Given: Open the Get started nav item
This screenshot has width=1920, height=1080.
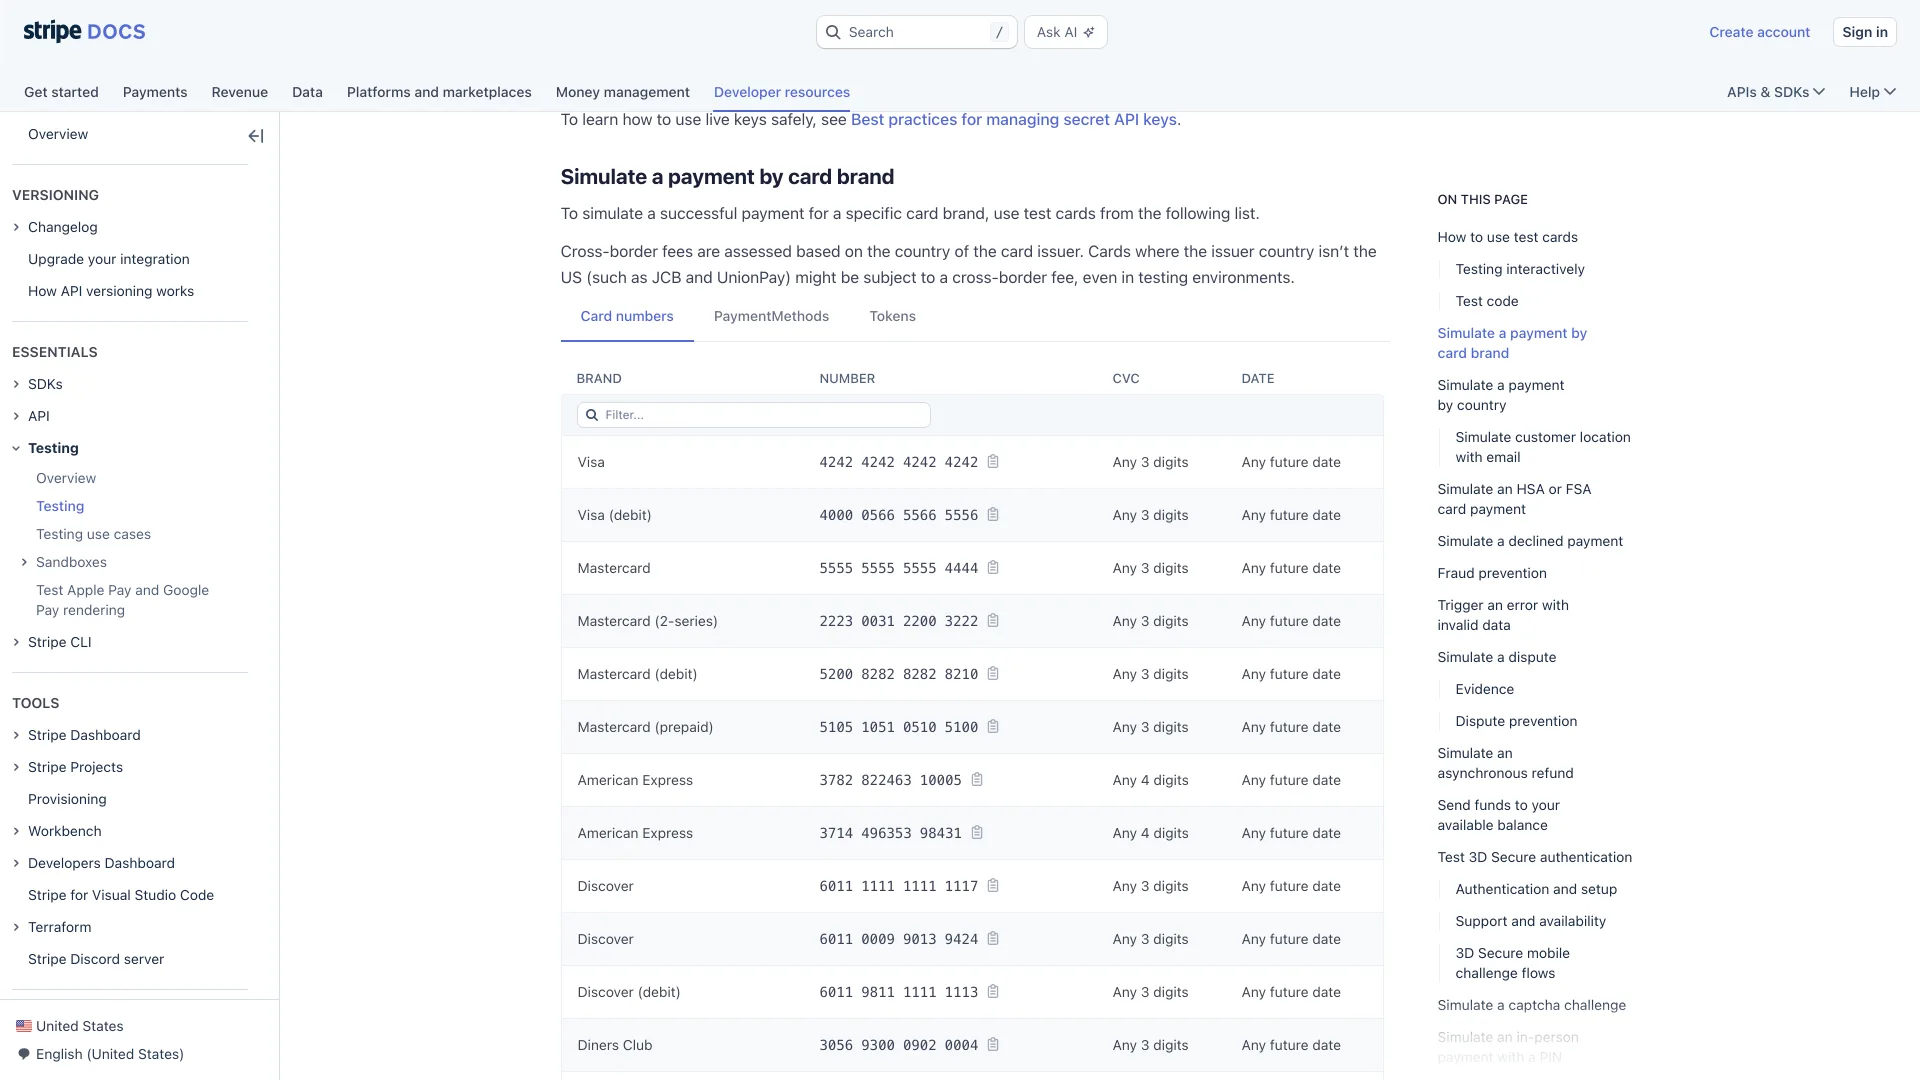Looking at the screenshot, I should (x=61, y=92).
